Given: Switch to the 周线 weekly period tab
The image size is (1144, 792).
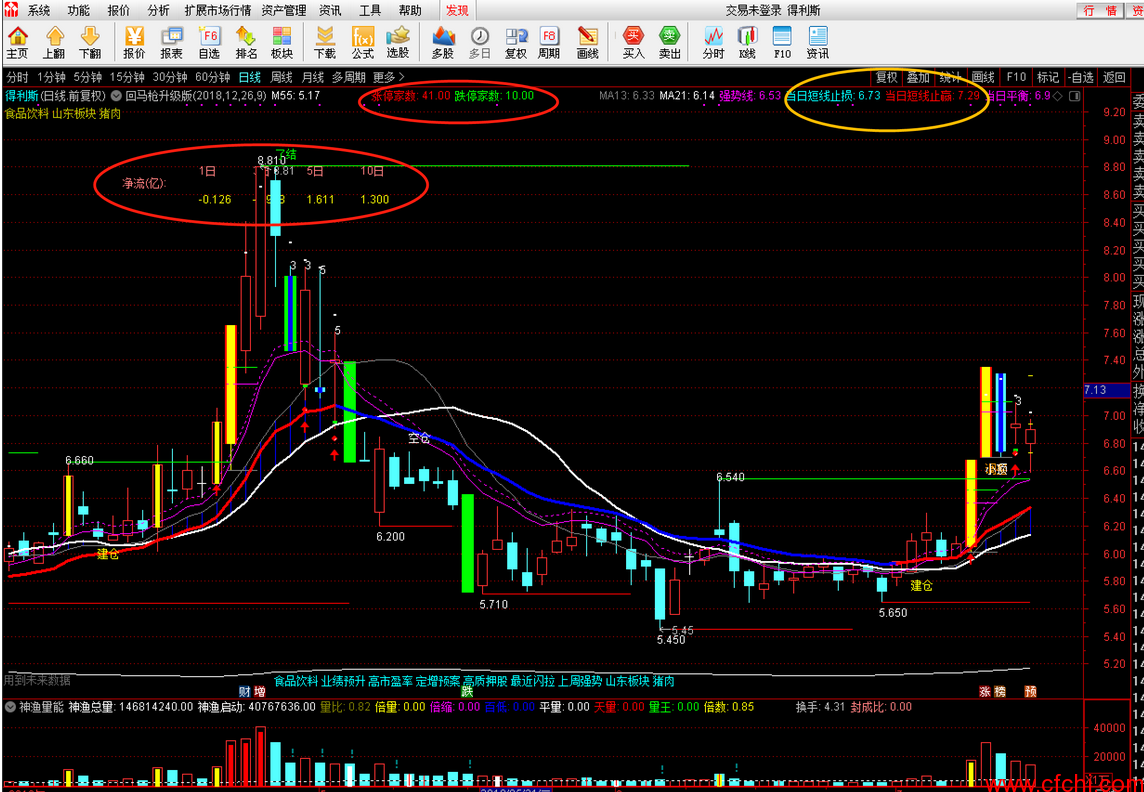Looking at the screenshot, I should (281, 77).
